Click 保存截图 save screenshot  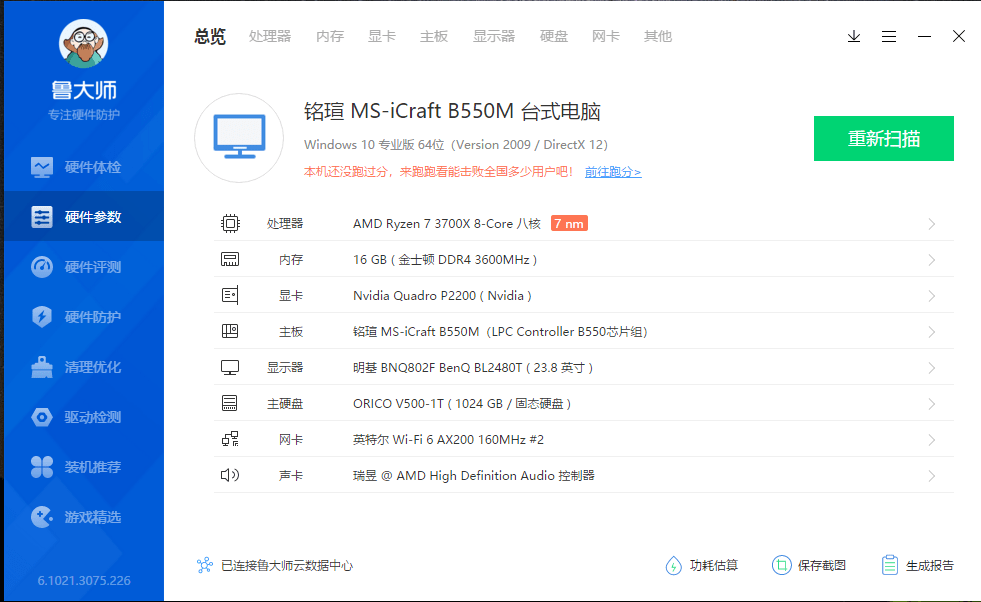tap(809, 565)
